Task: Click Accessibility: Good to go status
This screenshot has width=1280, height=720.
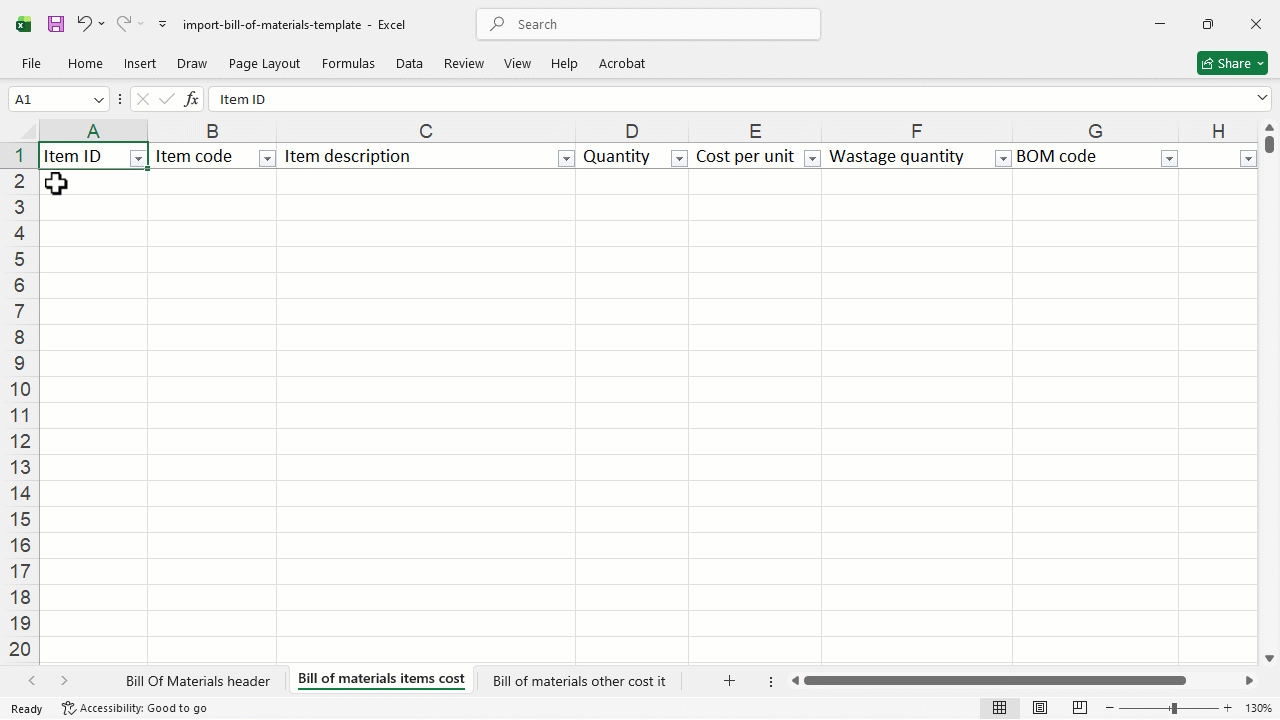Action: coord(134,708)
